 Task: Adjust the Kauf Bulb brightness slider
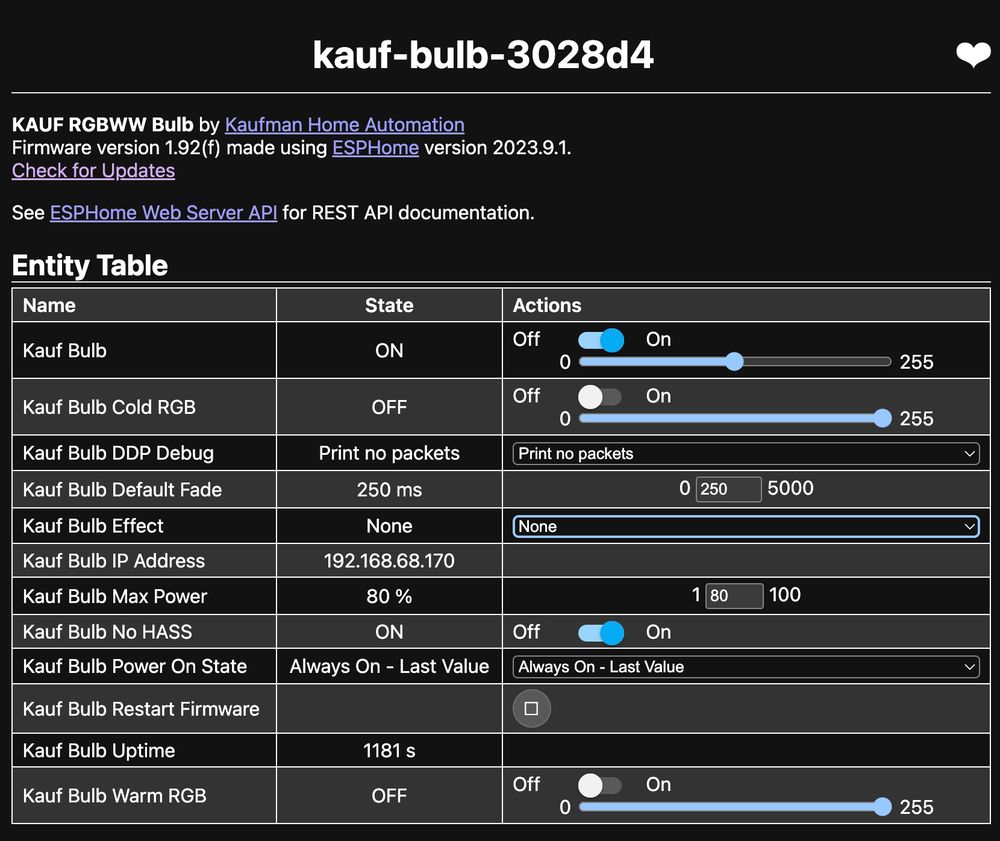coord(734,361)
